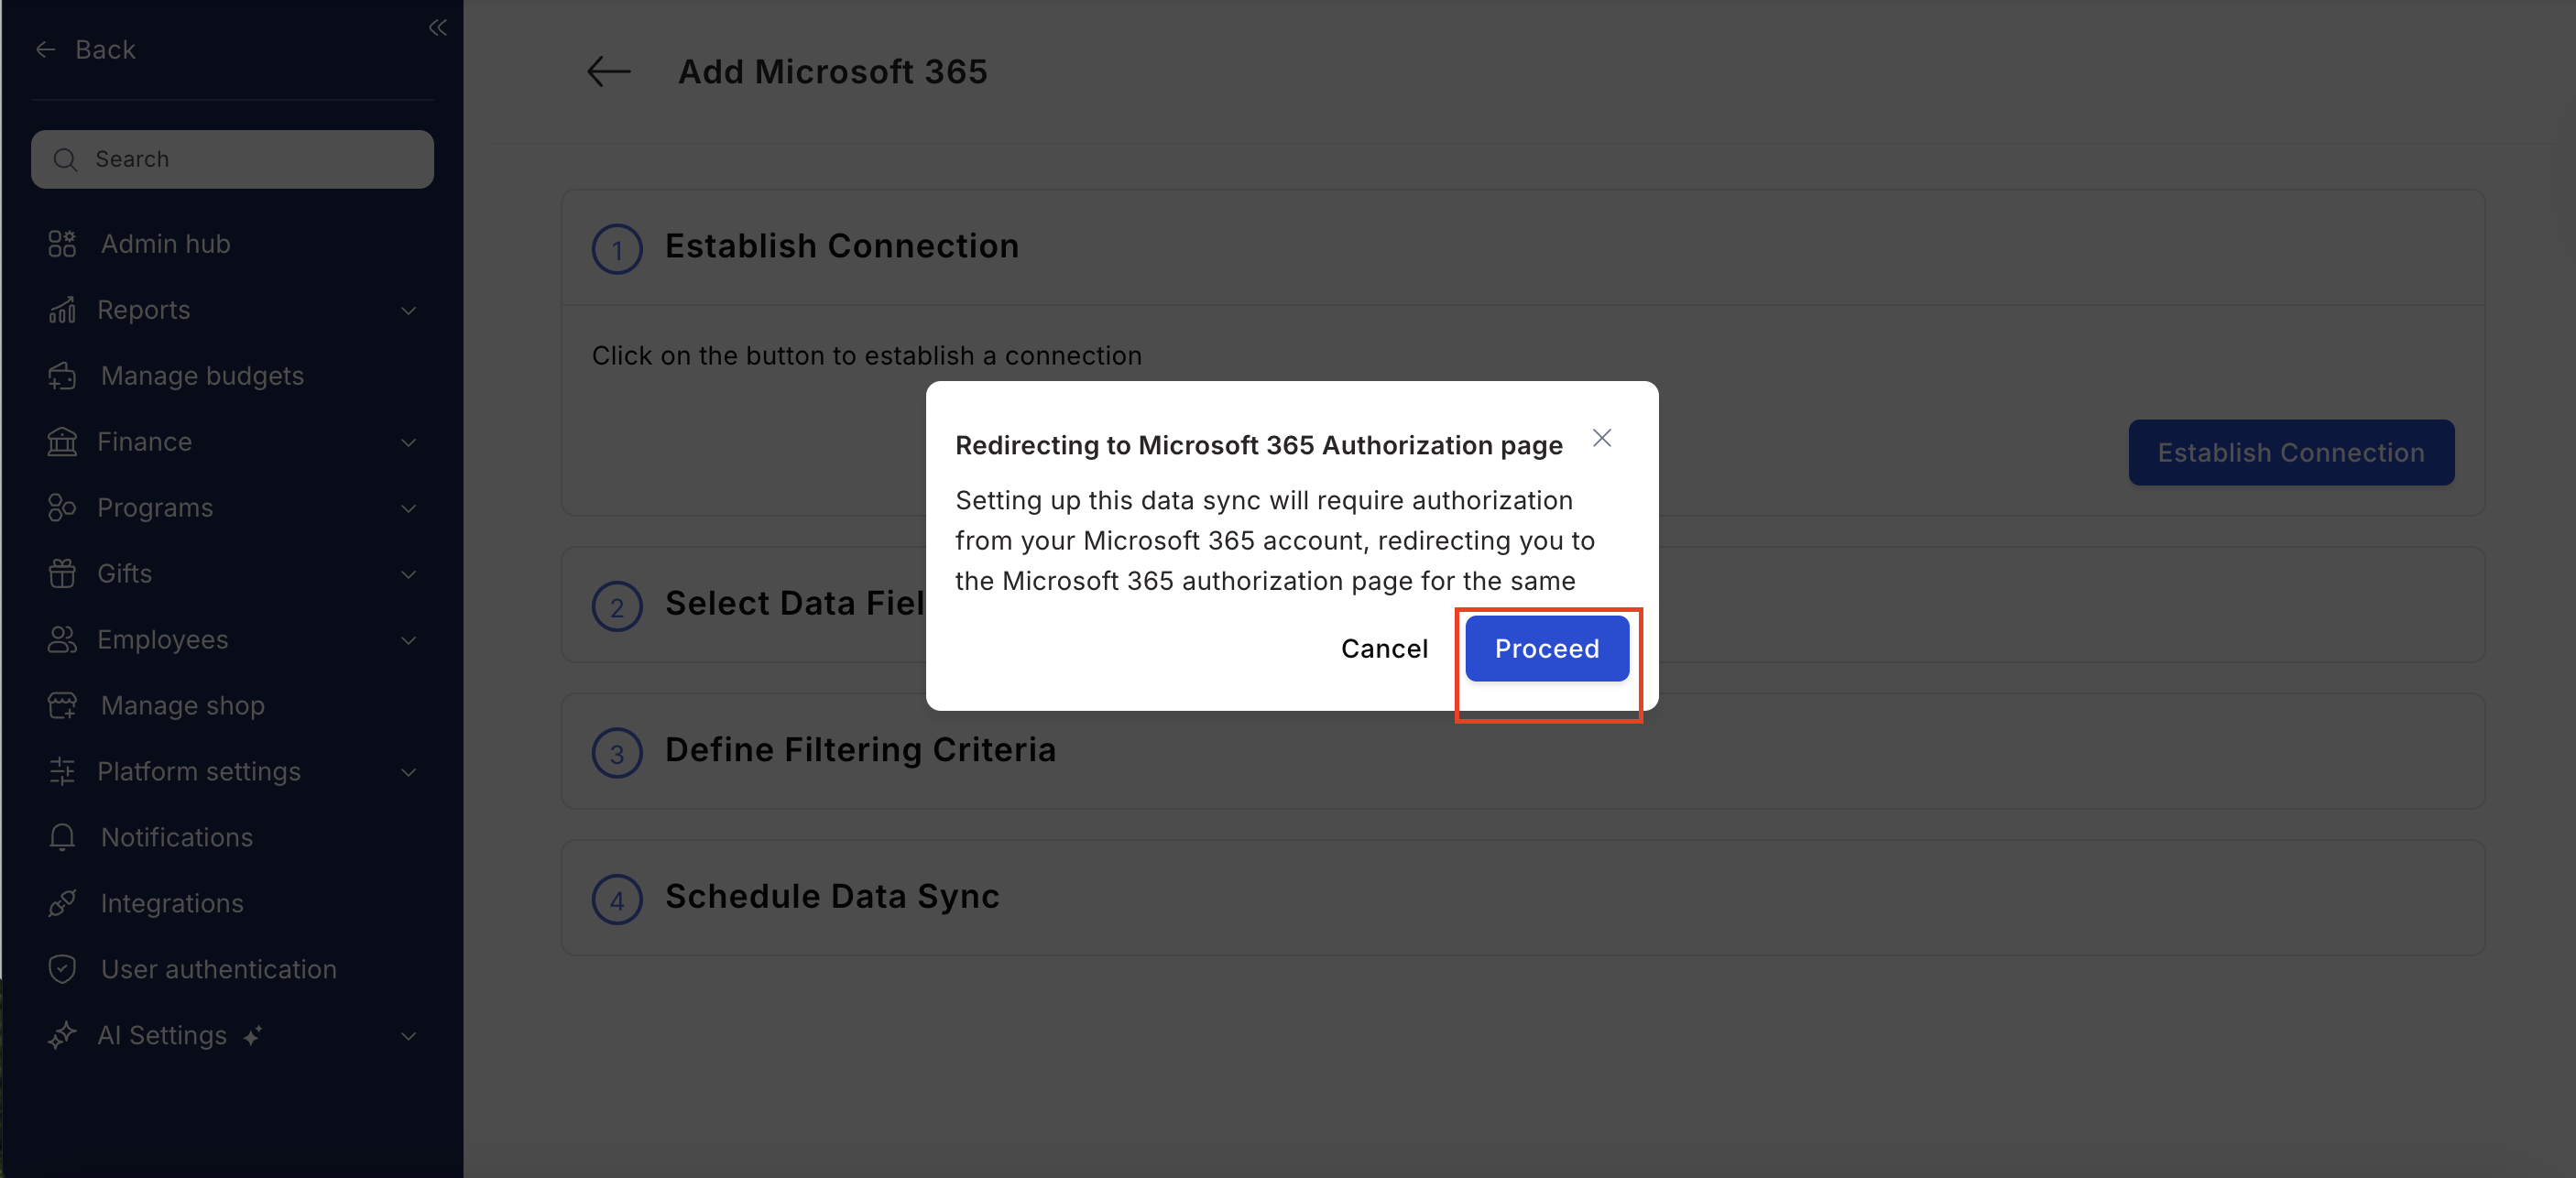Click the User authentication shield icon
The width and height of the screenshot is (2576, 1178).
point(62,970)
